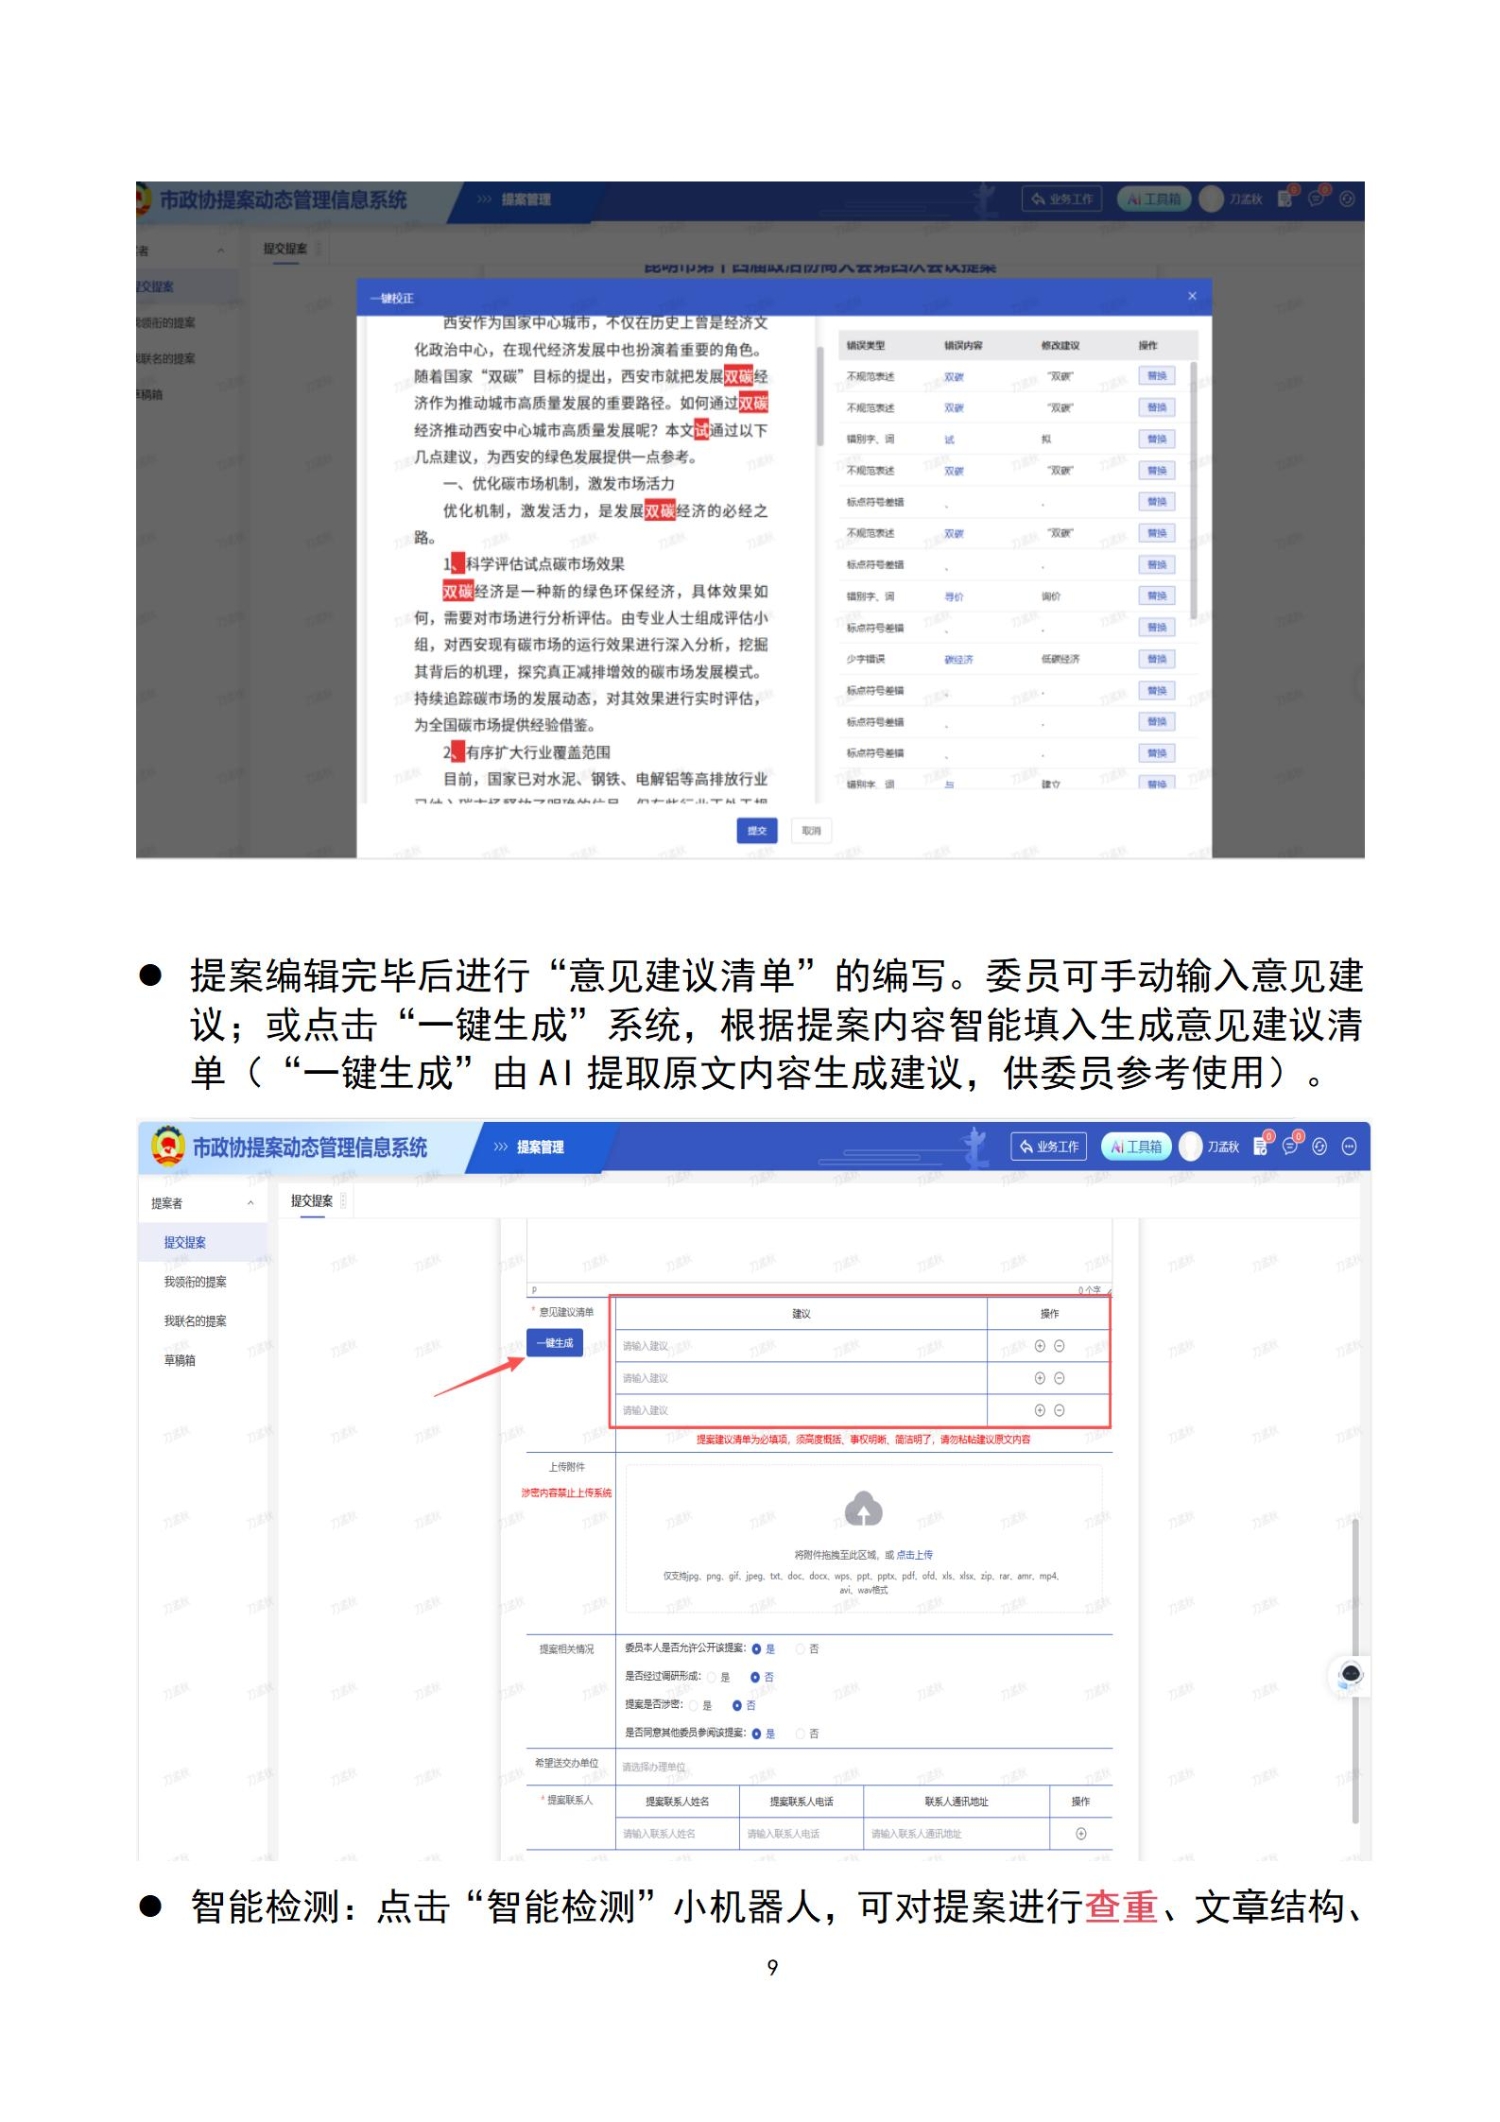Click the CPPCC emblem logo in lower header
Viewport: 1500px width, 2122px height.
tap(167, 1146)
